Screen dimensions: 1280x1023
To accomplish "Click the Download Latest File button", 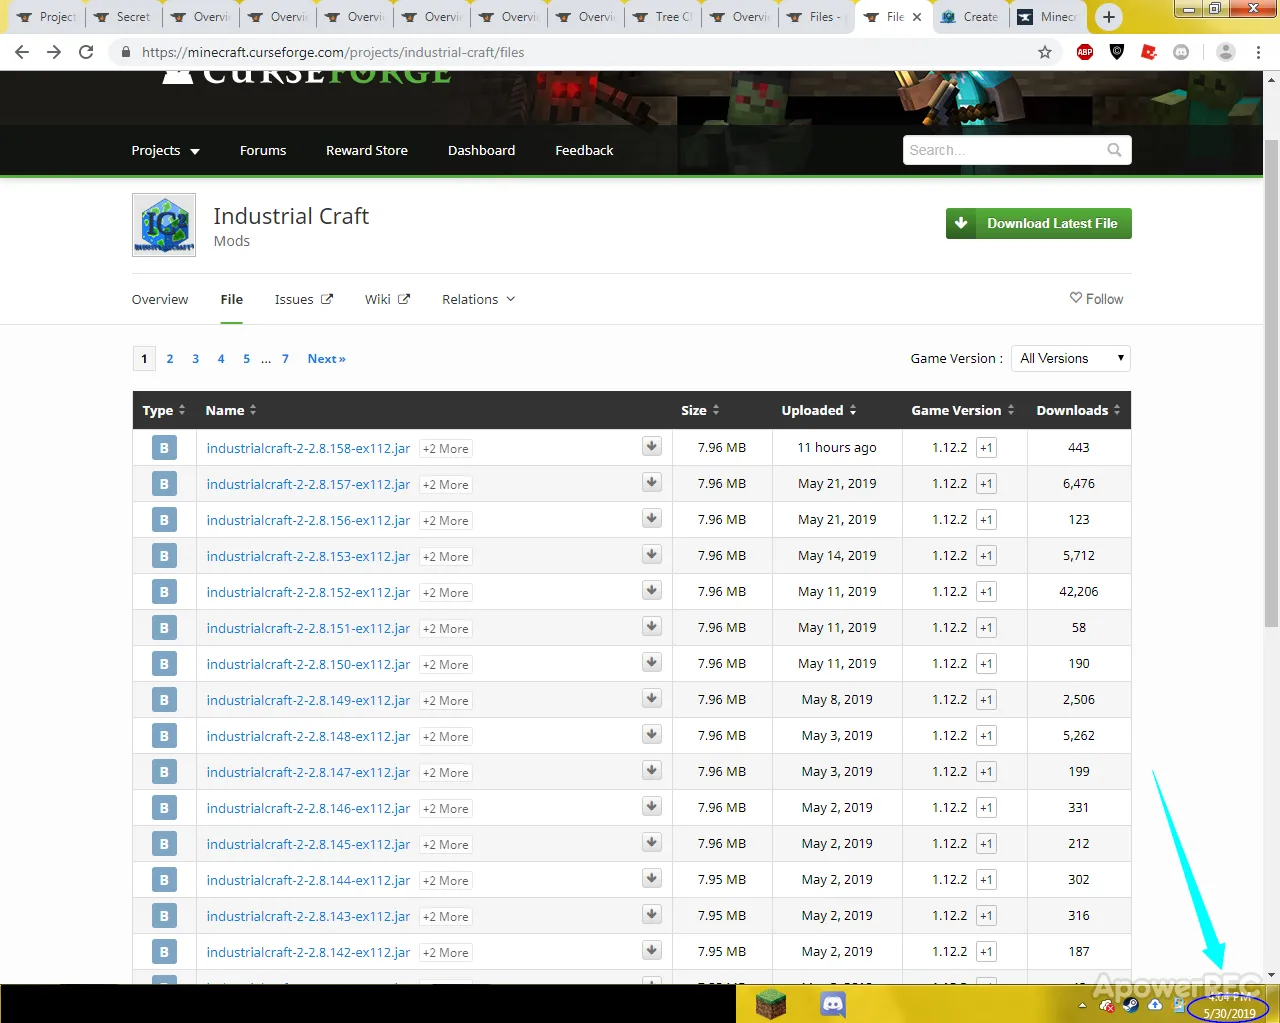I will (1039, 223).
